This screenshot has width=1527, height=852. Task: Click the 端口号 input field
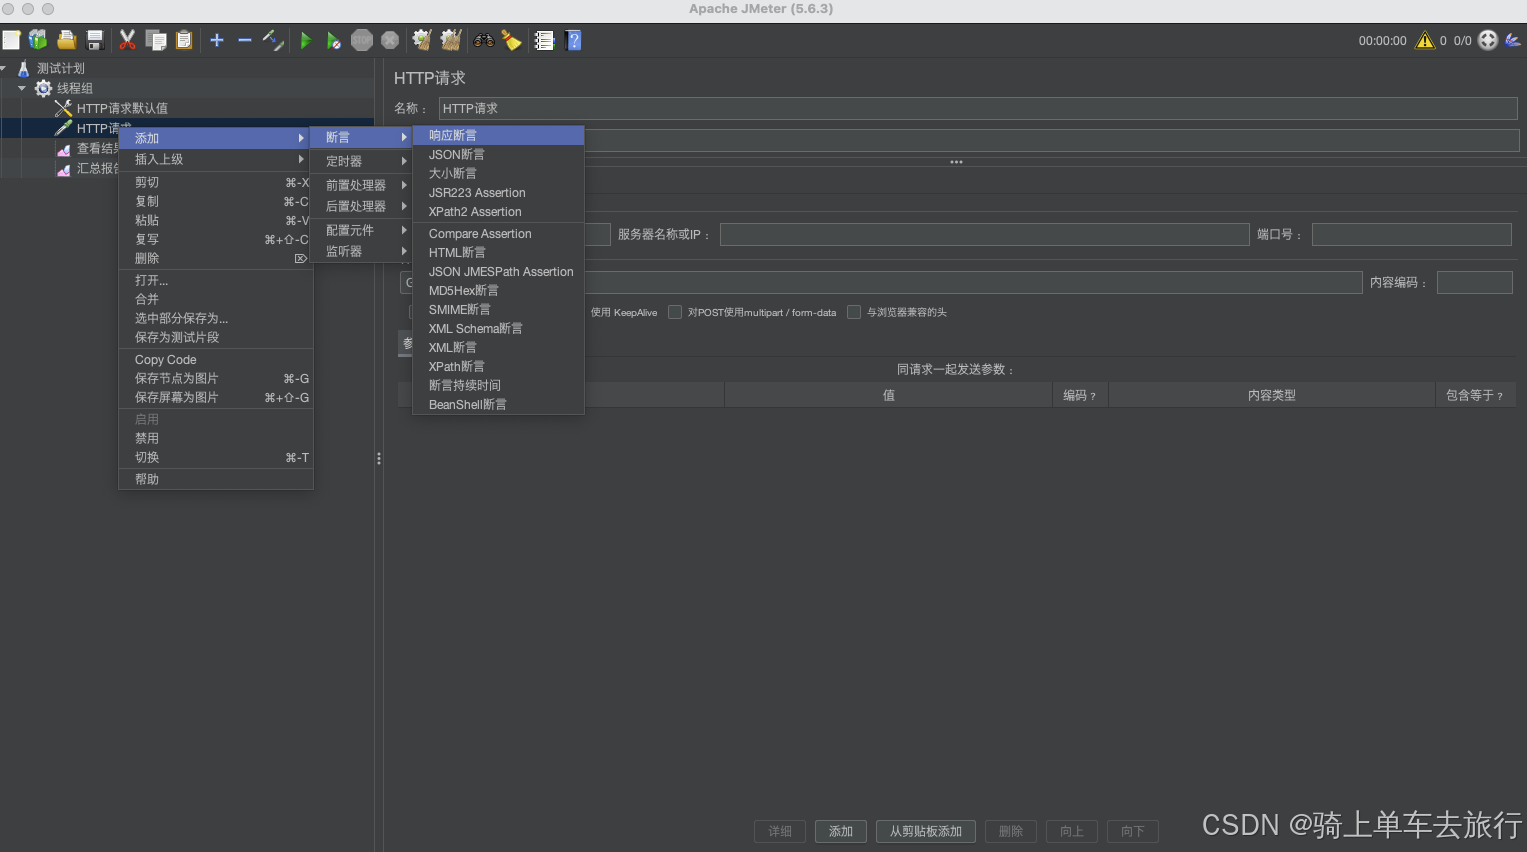click(1410, 234)
